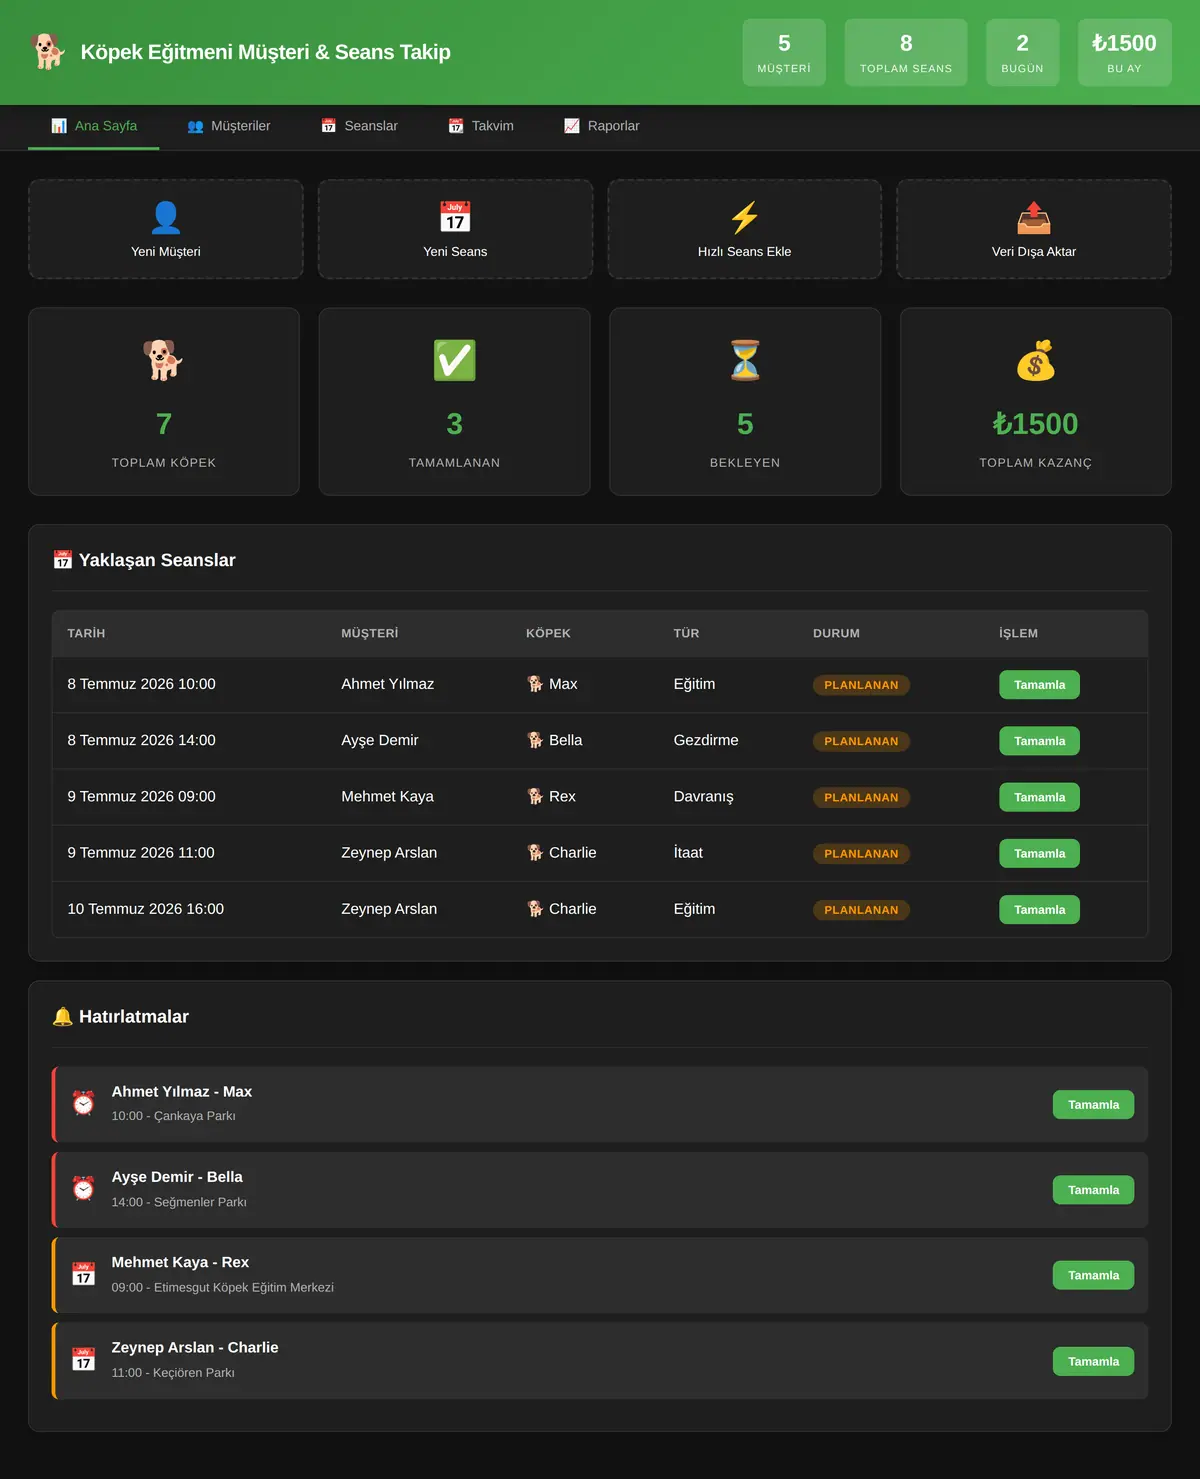The image size is (1200, 1479).
Task: Complete the Keçiören Parkı reminder
Action: [1093, 1361]
